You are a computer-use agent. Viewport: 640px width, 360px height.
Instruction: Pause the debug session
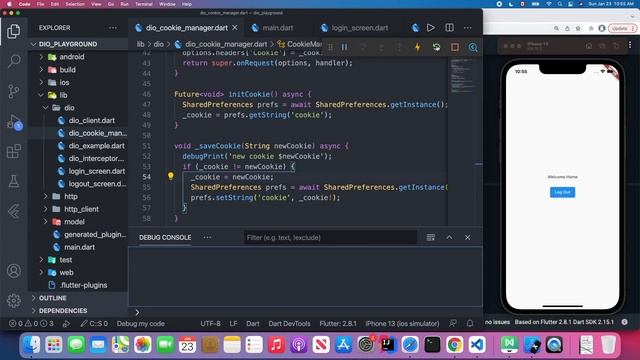[344, 47]
